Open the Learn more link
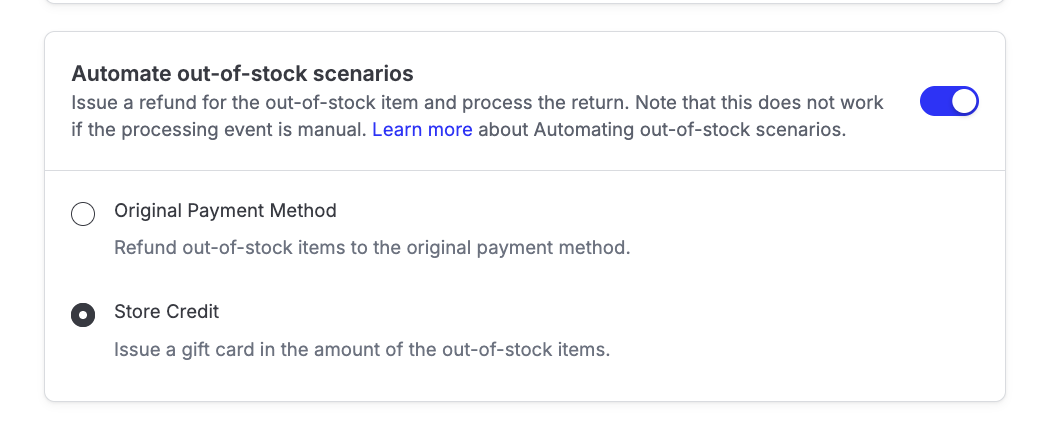Viewport: 1046px width, 436px height. coord(422,130)
